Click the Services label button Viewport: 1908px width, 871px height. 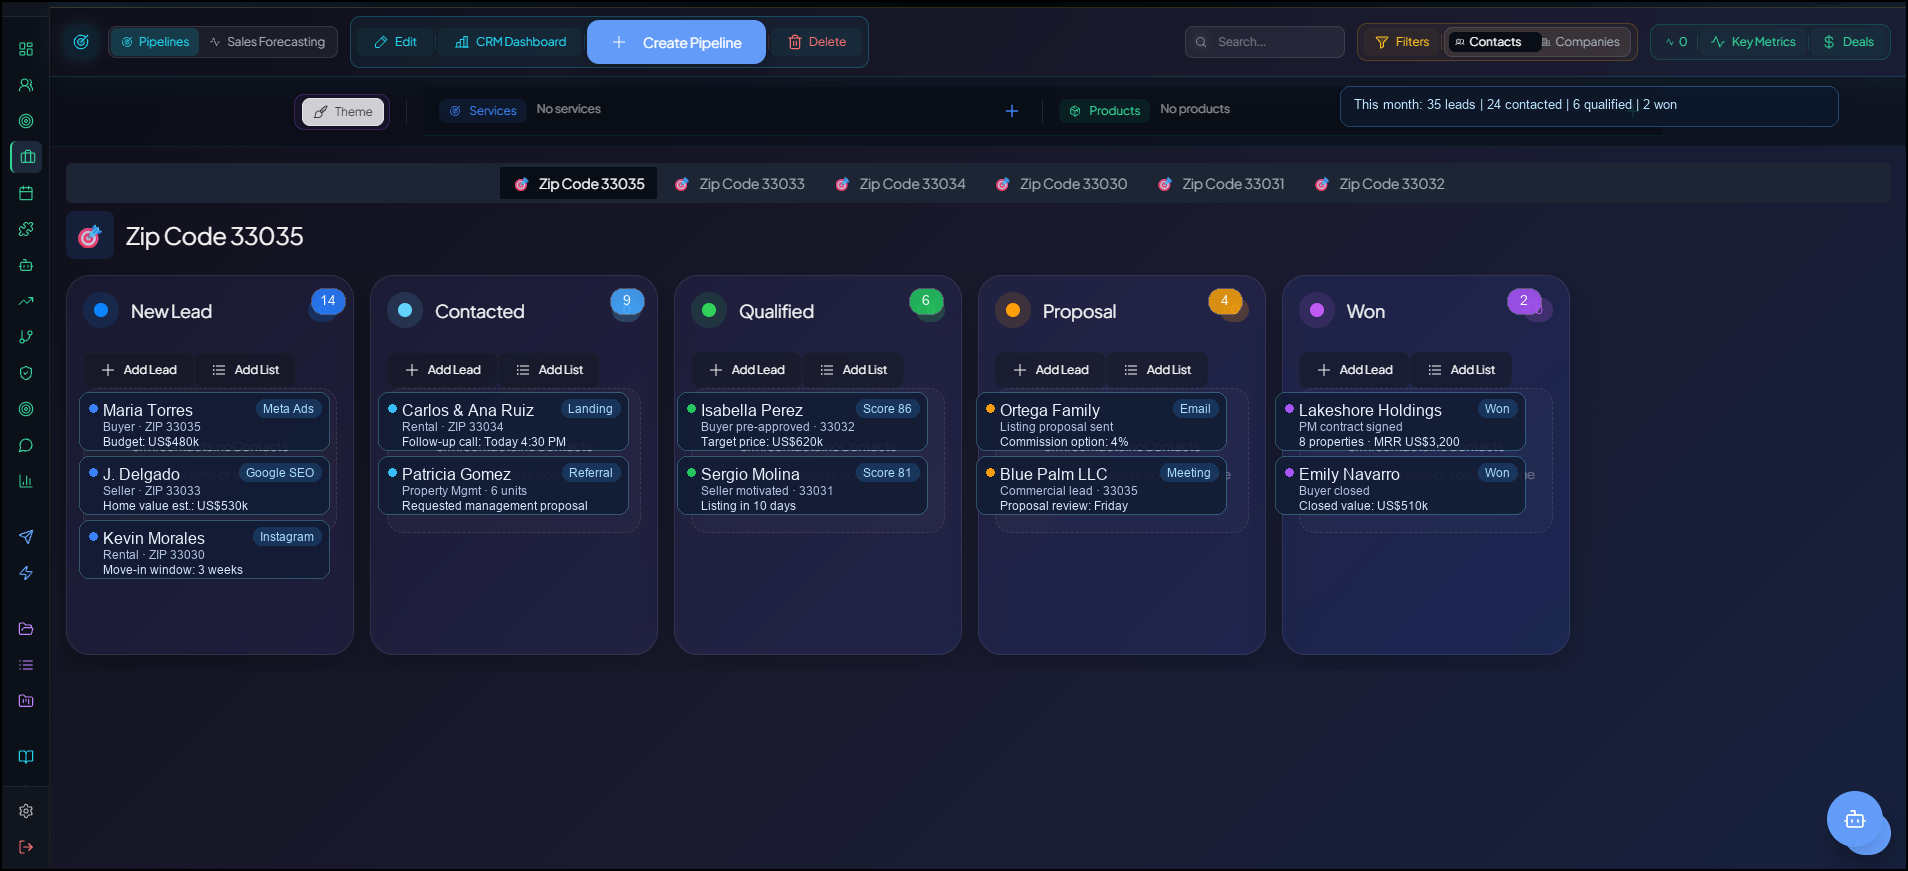(x=483, y=111)
